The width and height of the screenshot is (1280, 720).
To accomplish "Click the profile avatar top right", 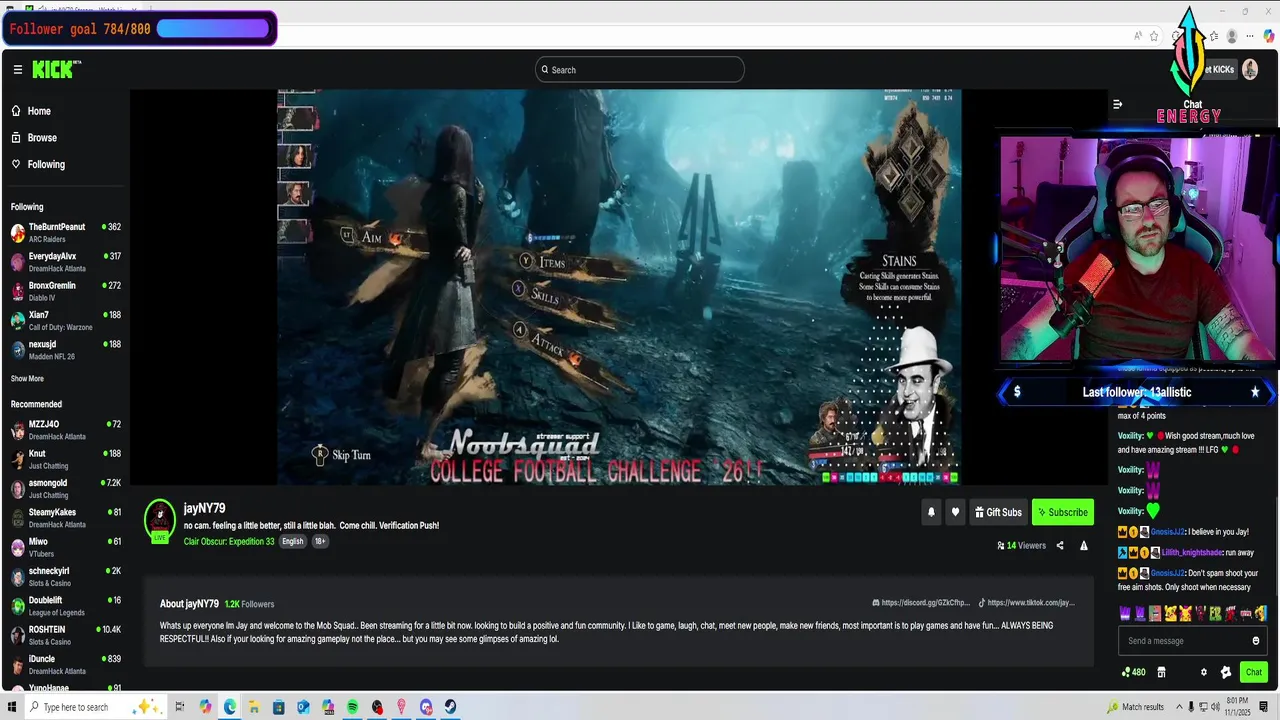I will pos(1249,69).
